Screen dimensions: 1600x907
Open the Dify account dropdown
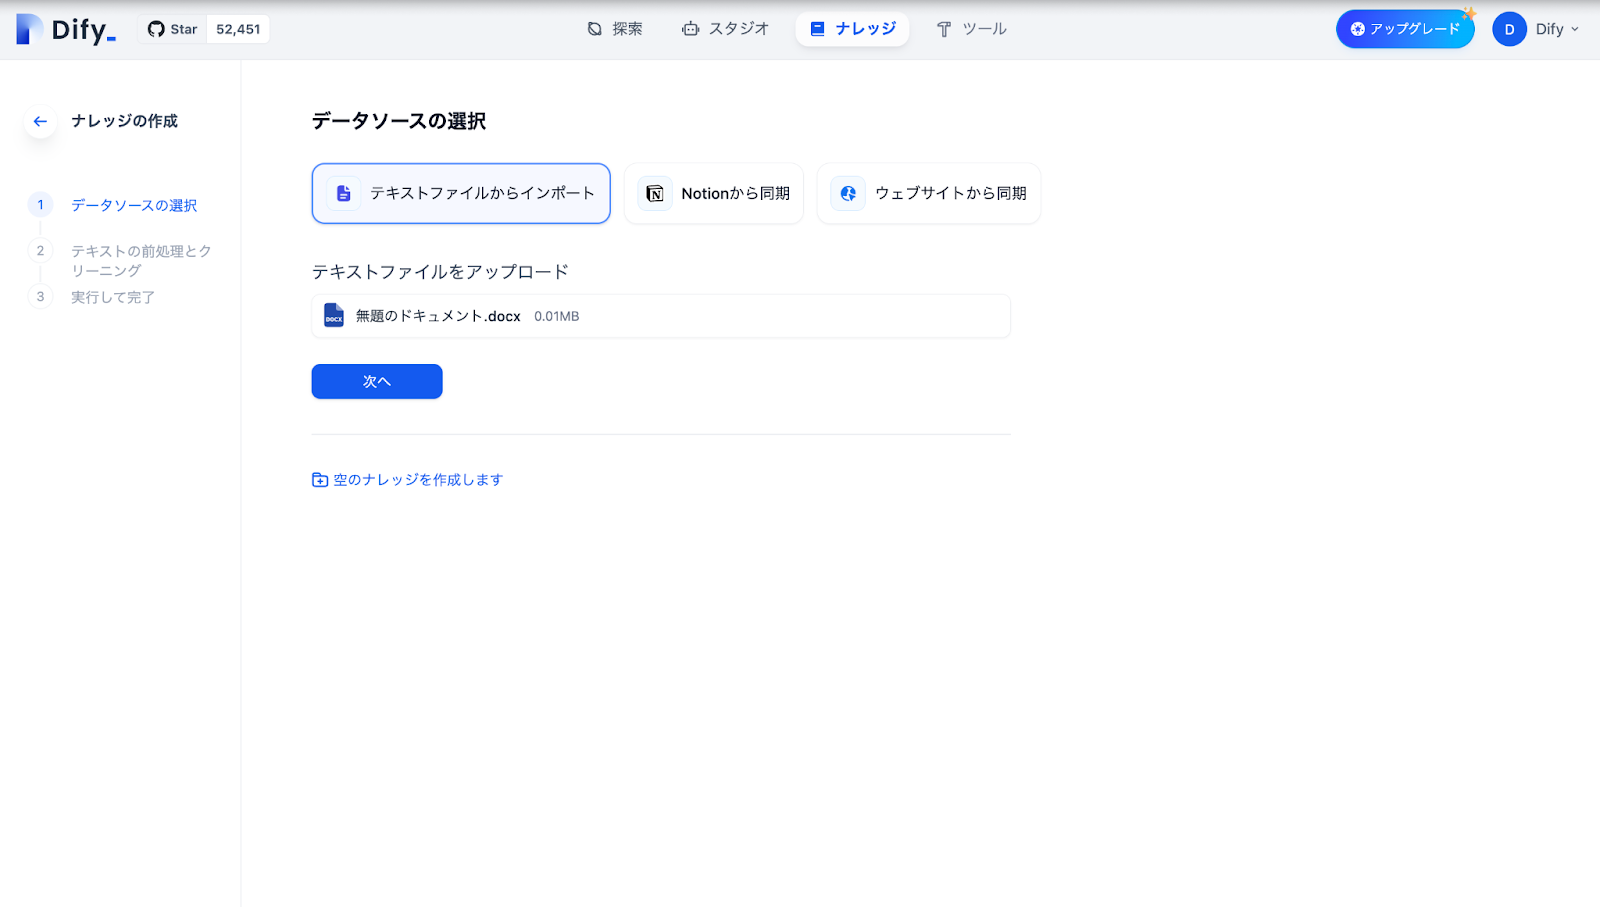[1538, 28]
